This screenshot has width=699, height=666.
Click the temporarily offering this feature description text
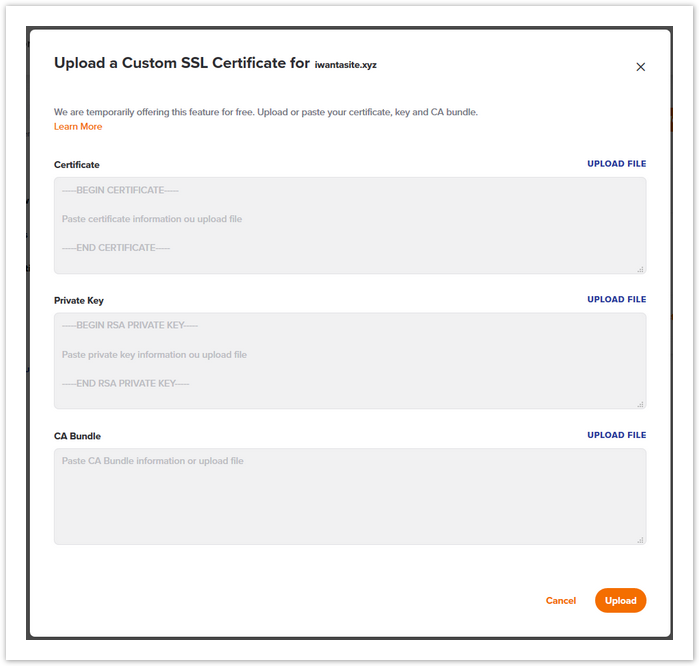pyautogui.click(x=266, y=112)
